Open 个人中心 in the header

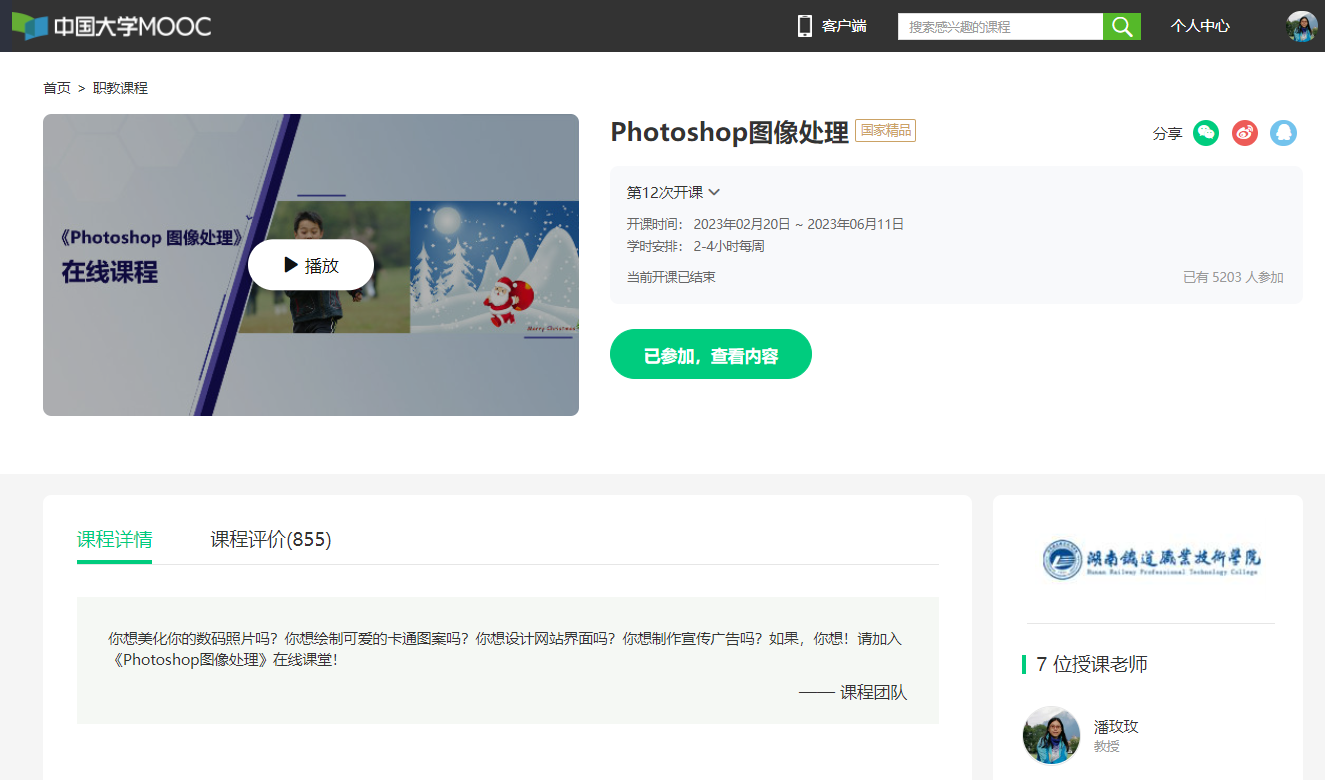[x=1200, y=26]
